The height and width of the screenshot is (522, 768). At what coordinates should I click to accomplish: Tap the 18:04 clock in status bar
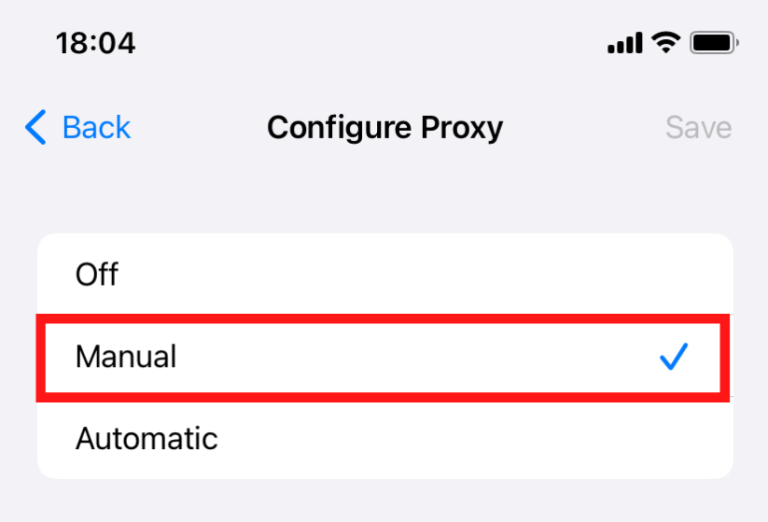(95, 43)
